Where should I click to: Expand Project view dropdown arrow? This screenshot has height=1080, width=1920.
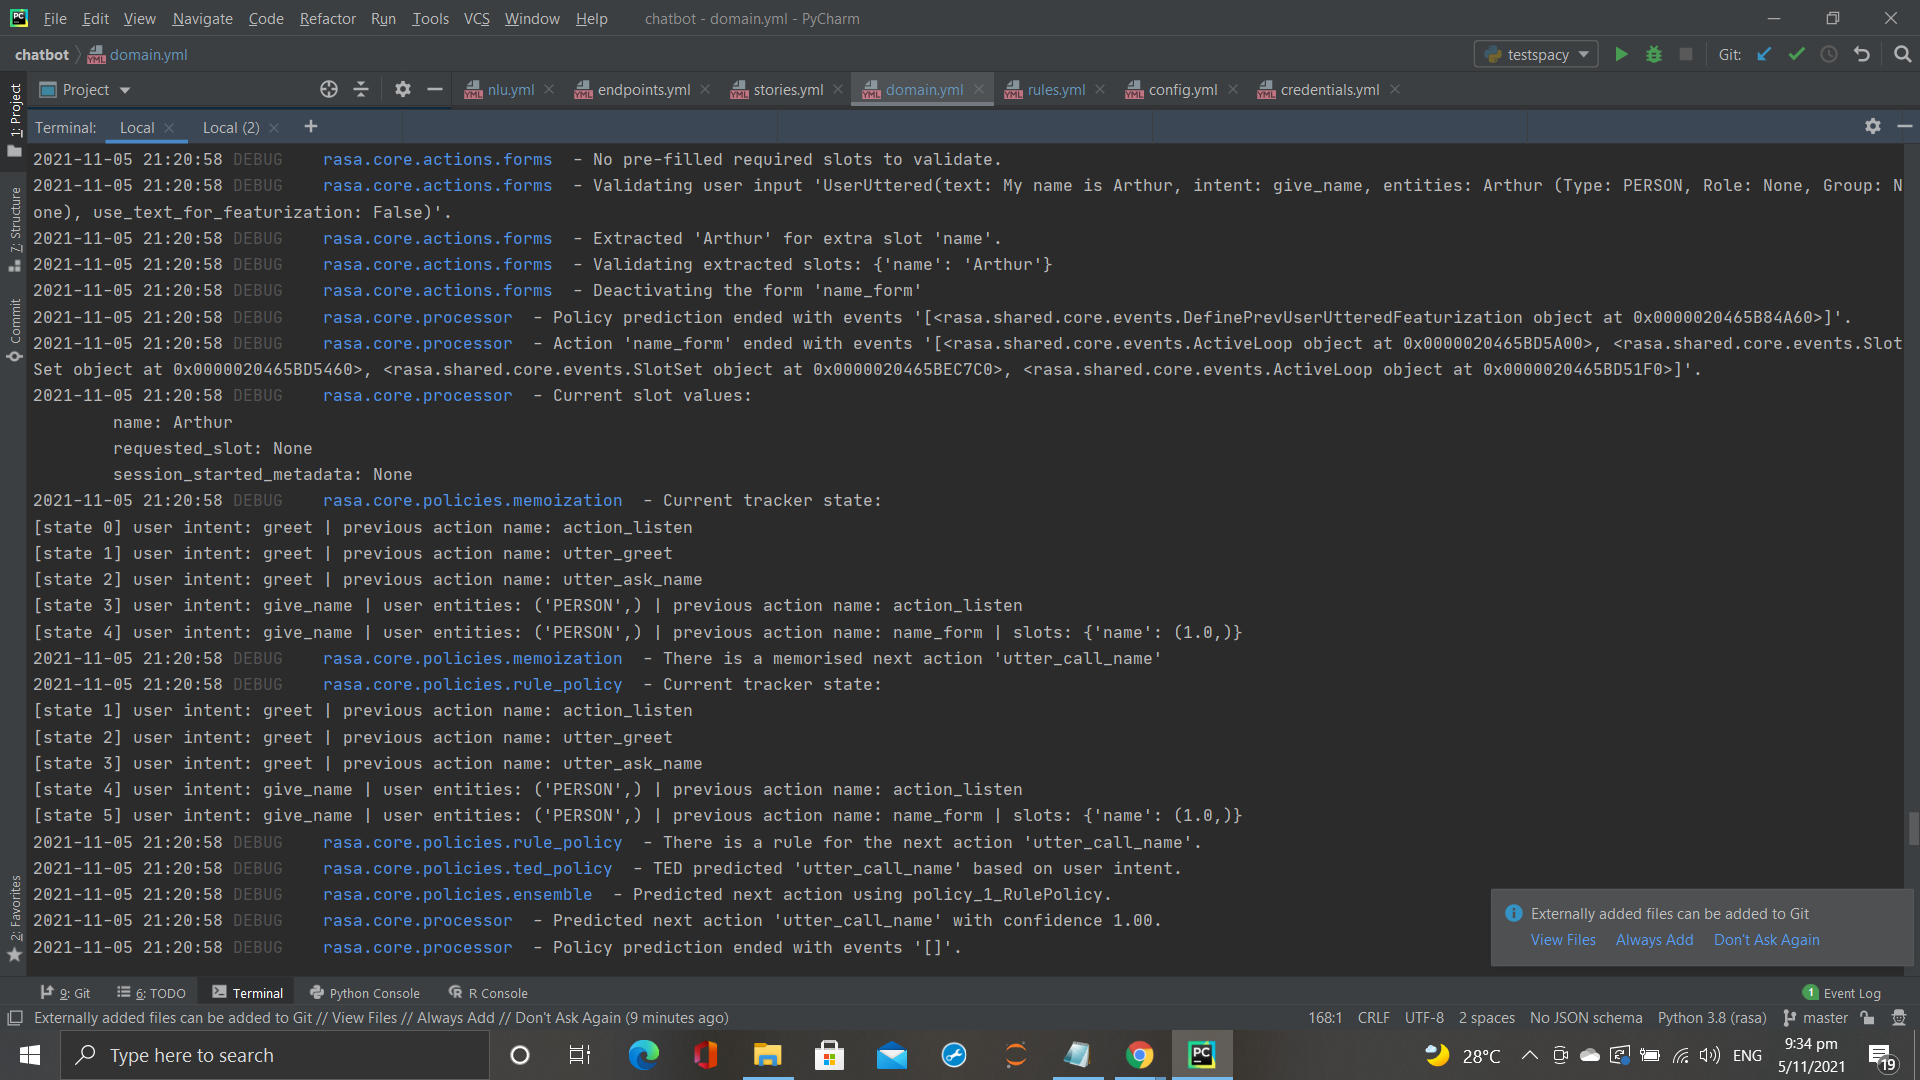[x=125, y=90]
